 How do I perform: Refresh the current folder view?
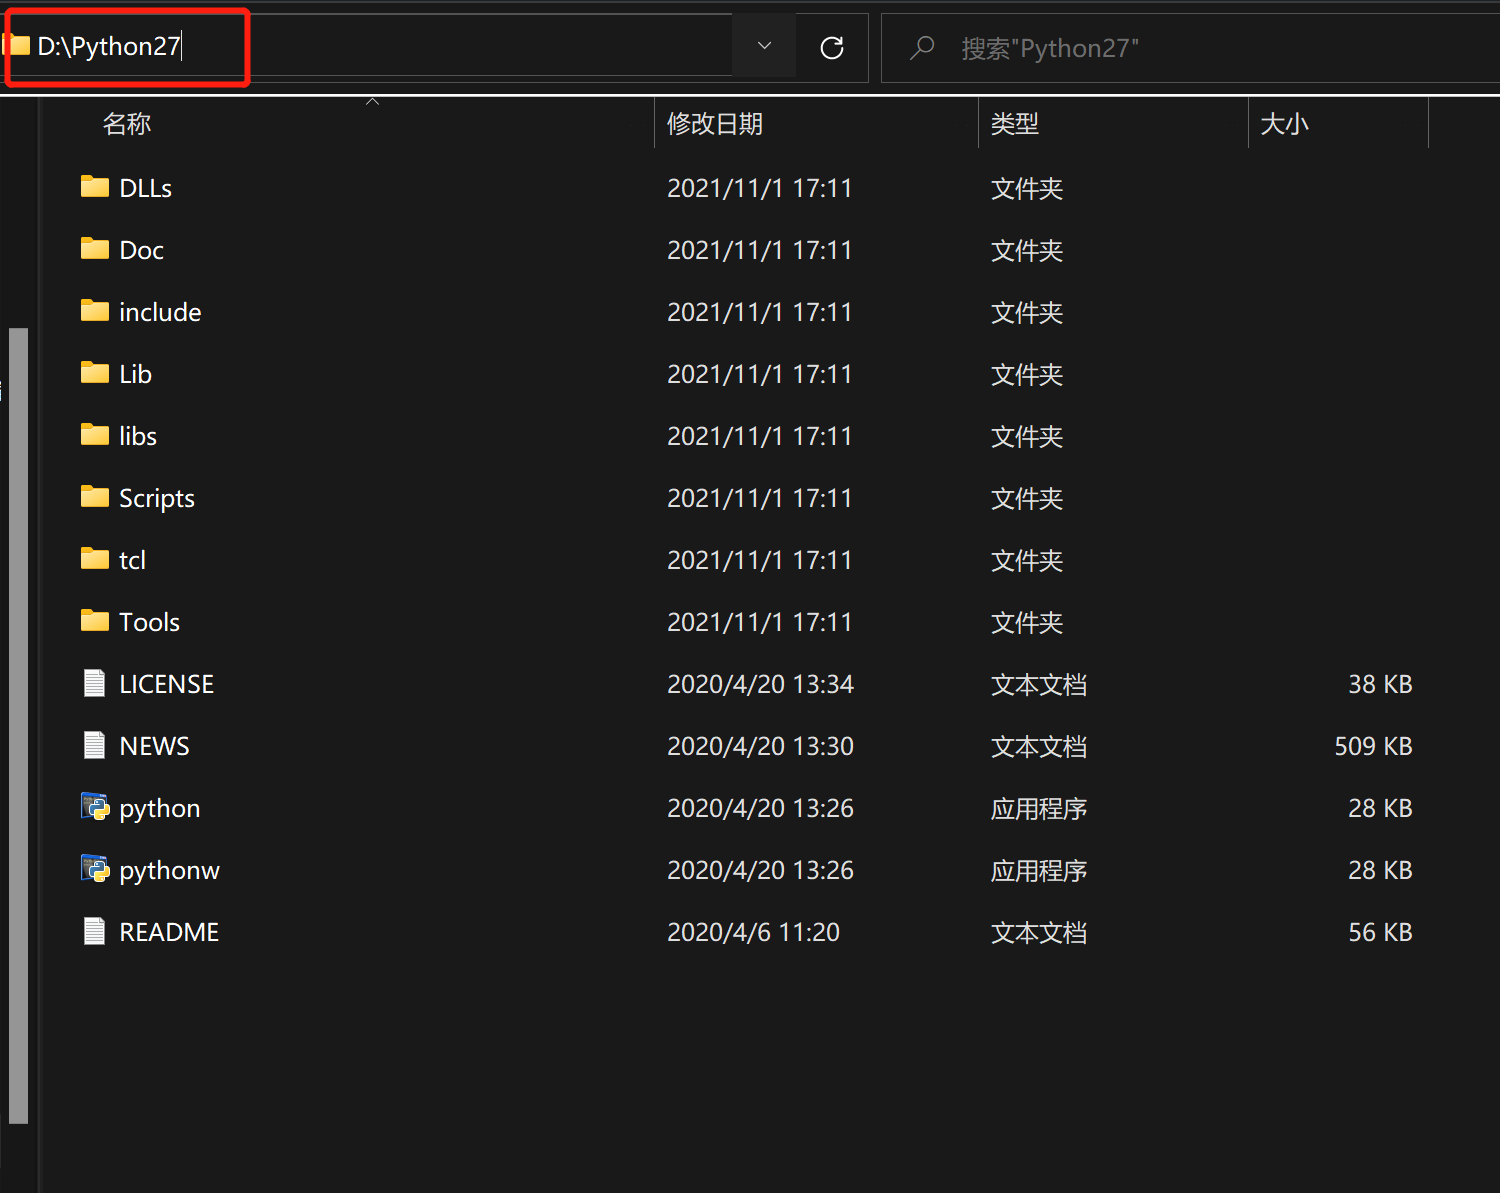tap(832, 47)
